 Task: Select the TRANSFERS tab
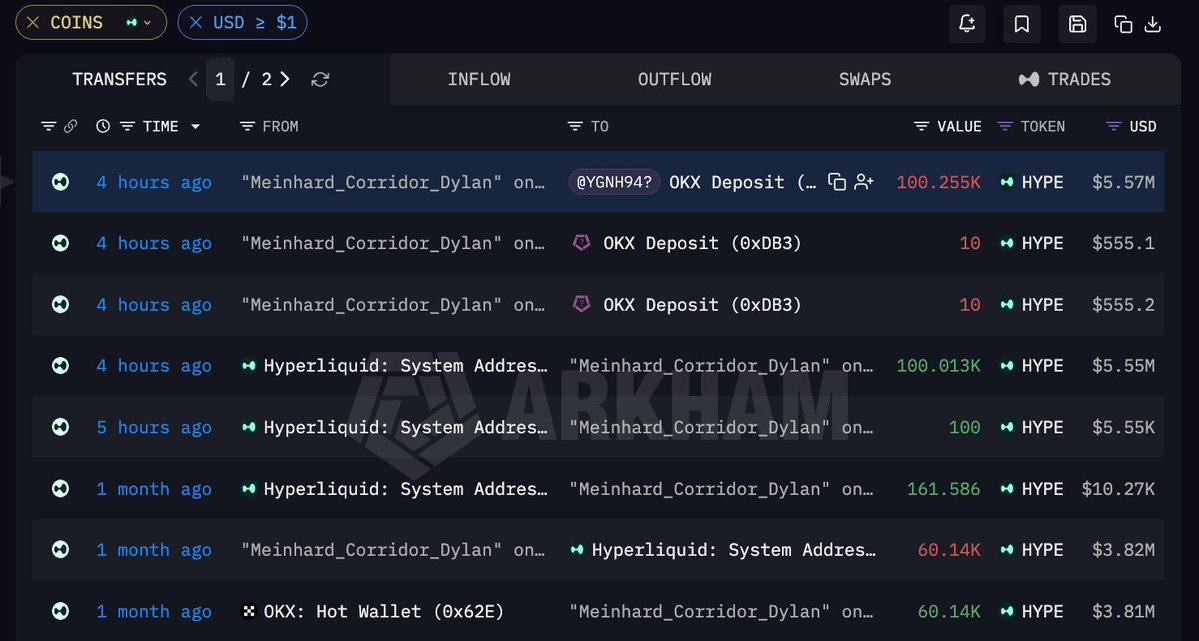[x=119, y=80]
